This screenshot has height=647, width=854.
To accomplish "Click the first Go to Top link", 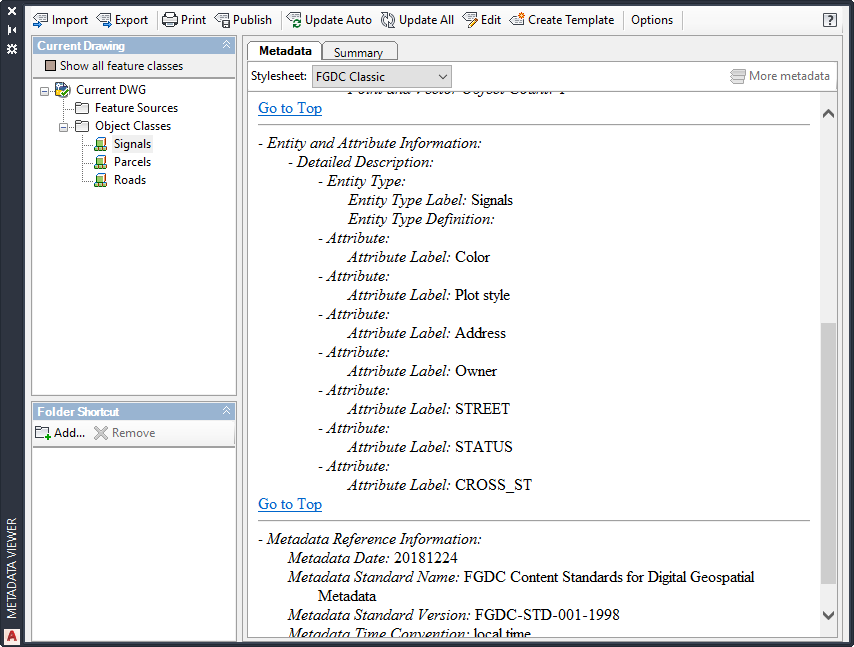I will pos(290,108).
